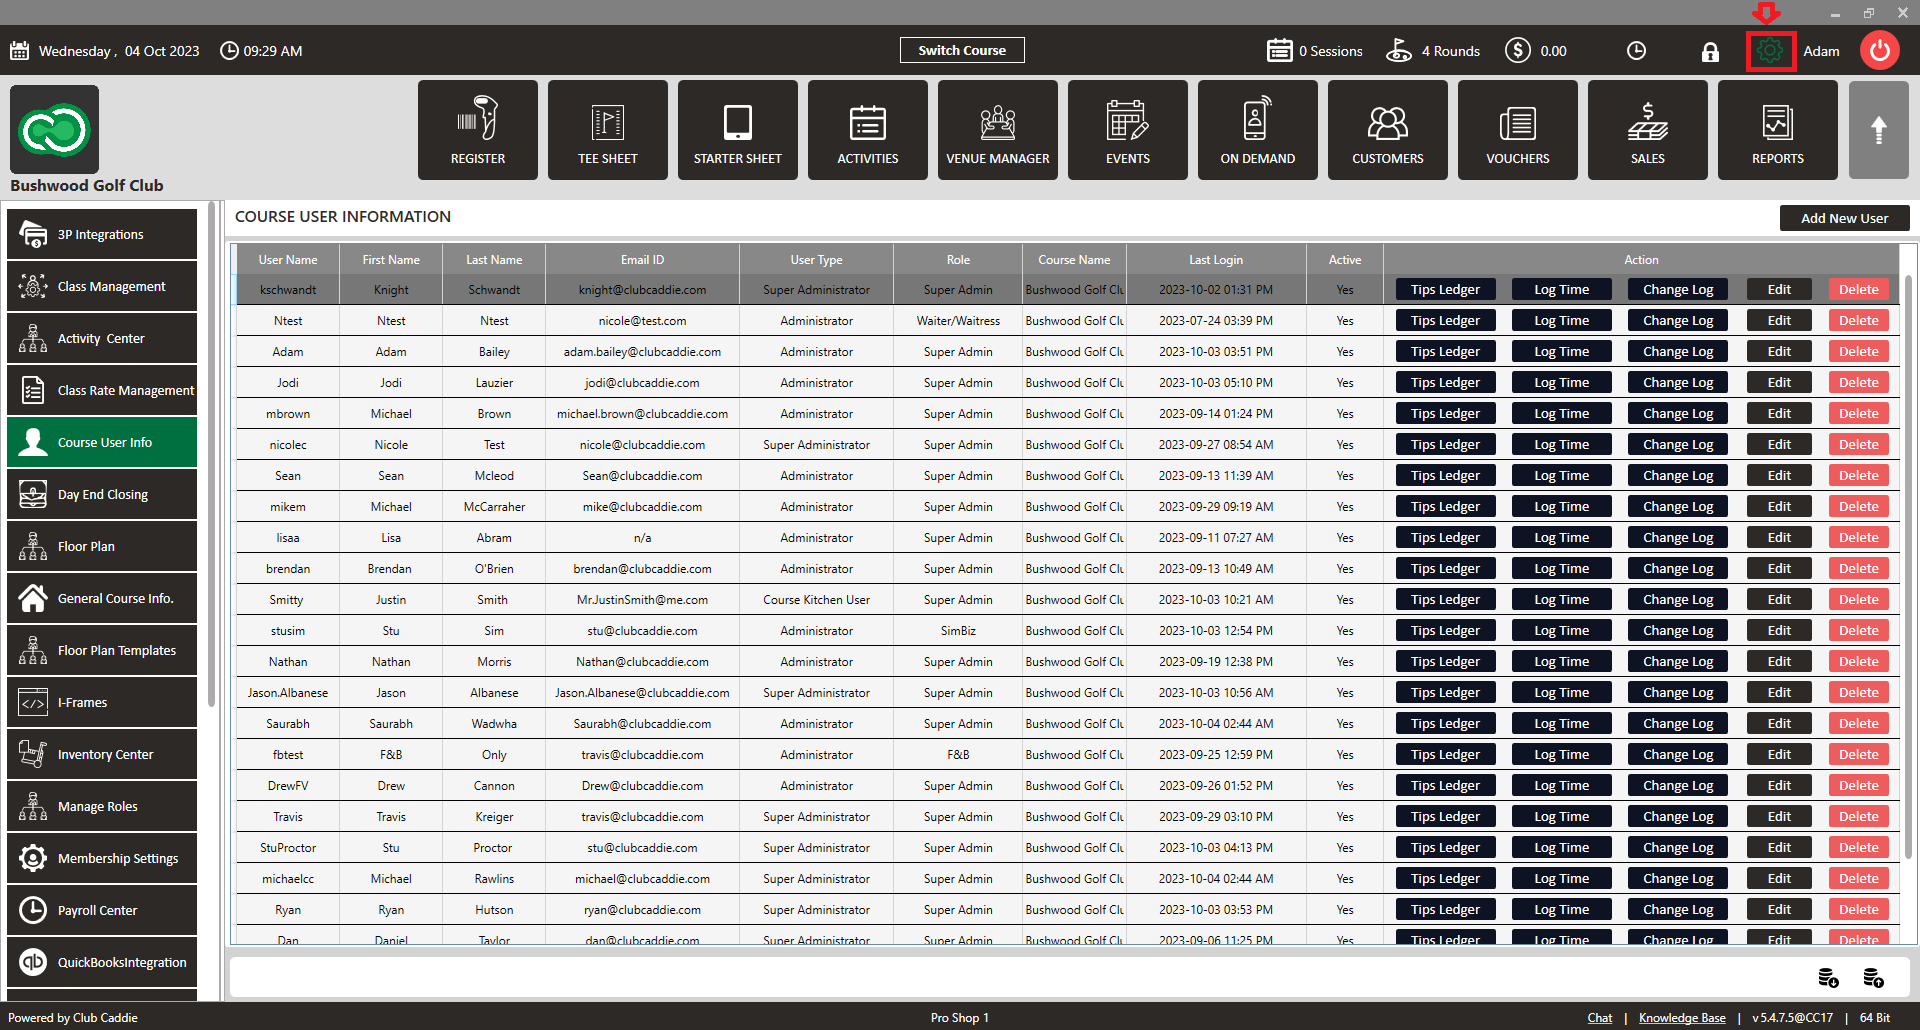The image size is (1920, 1030).
Task: Click the Add New User button
Action: 1844,218
